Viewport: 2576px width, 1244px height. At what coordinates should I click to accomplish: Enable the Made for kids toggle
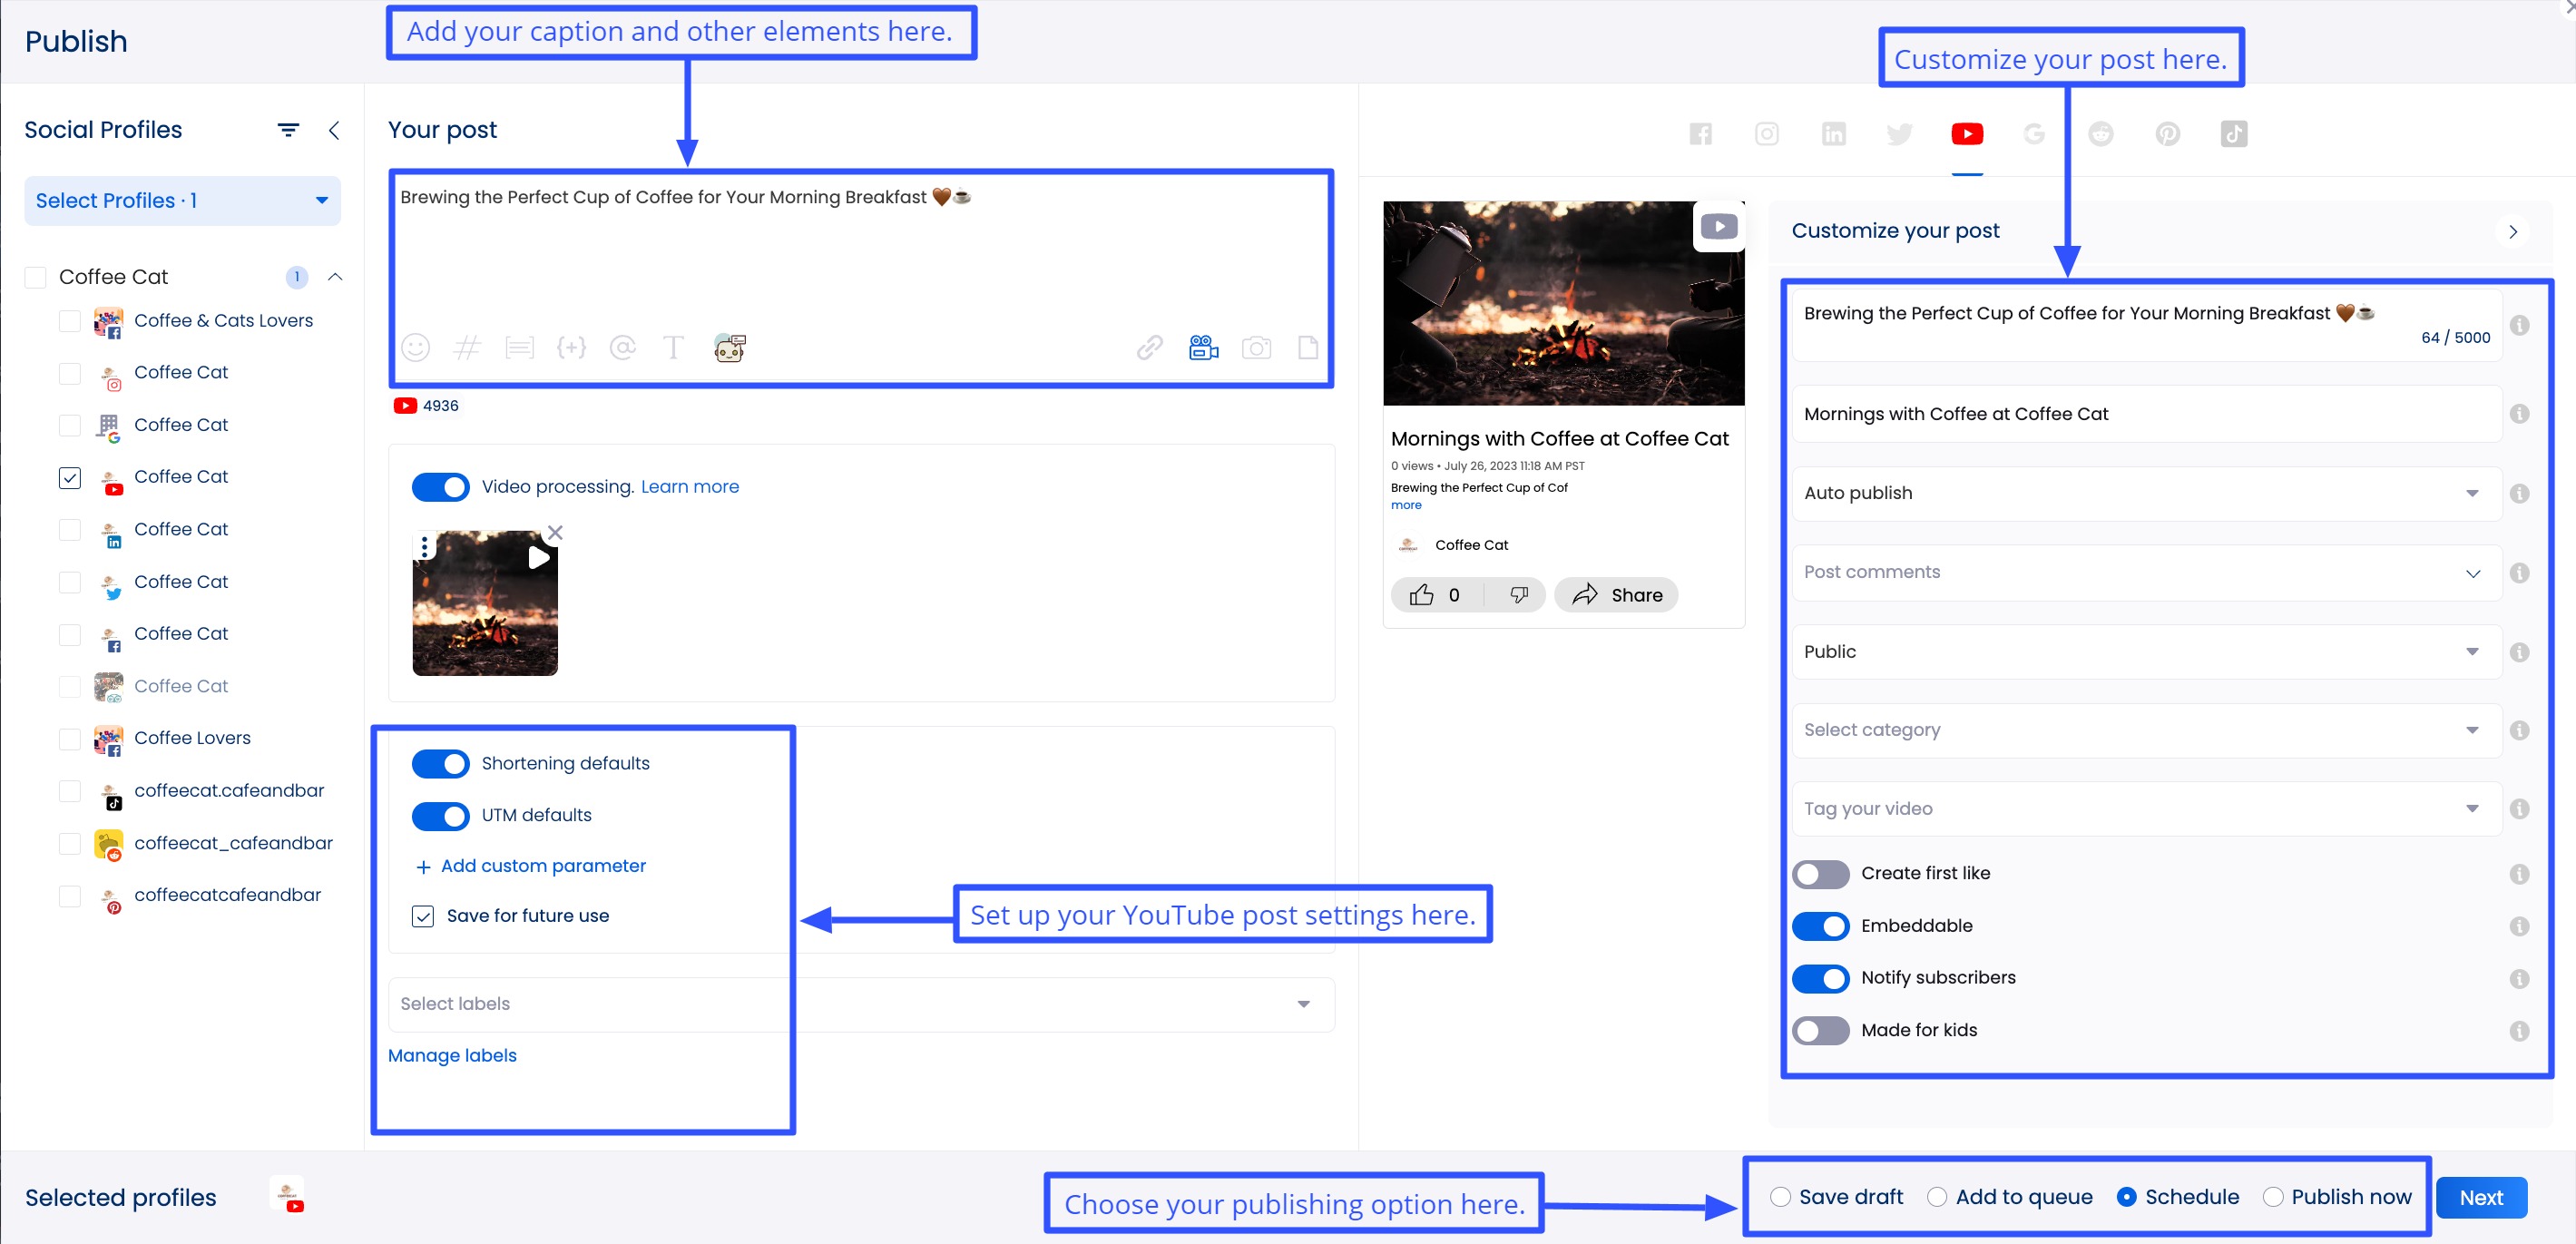tap(1820, 1030)
